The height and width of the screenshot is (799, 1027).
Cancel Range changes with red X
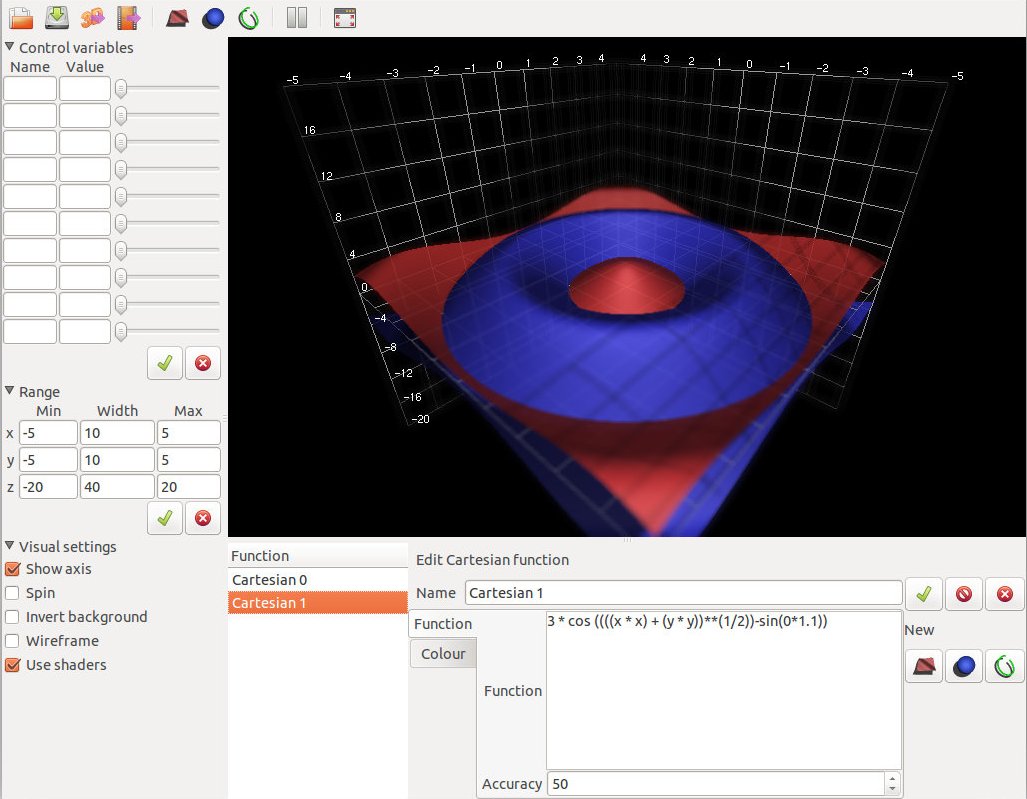pos(203,518)
